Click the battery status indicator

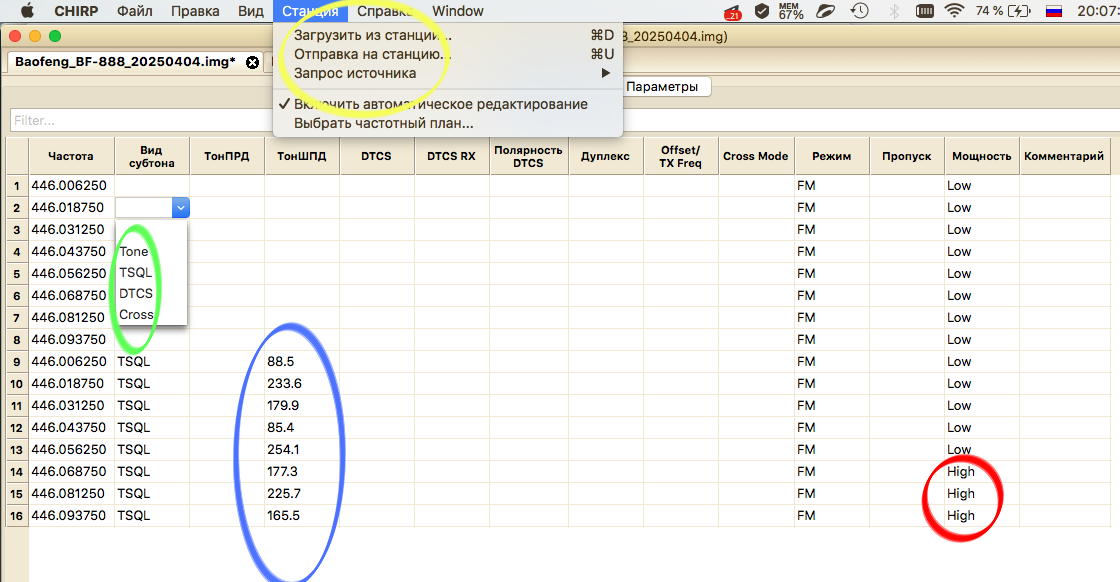(x=1003, y=11)
